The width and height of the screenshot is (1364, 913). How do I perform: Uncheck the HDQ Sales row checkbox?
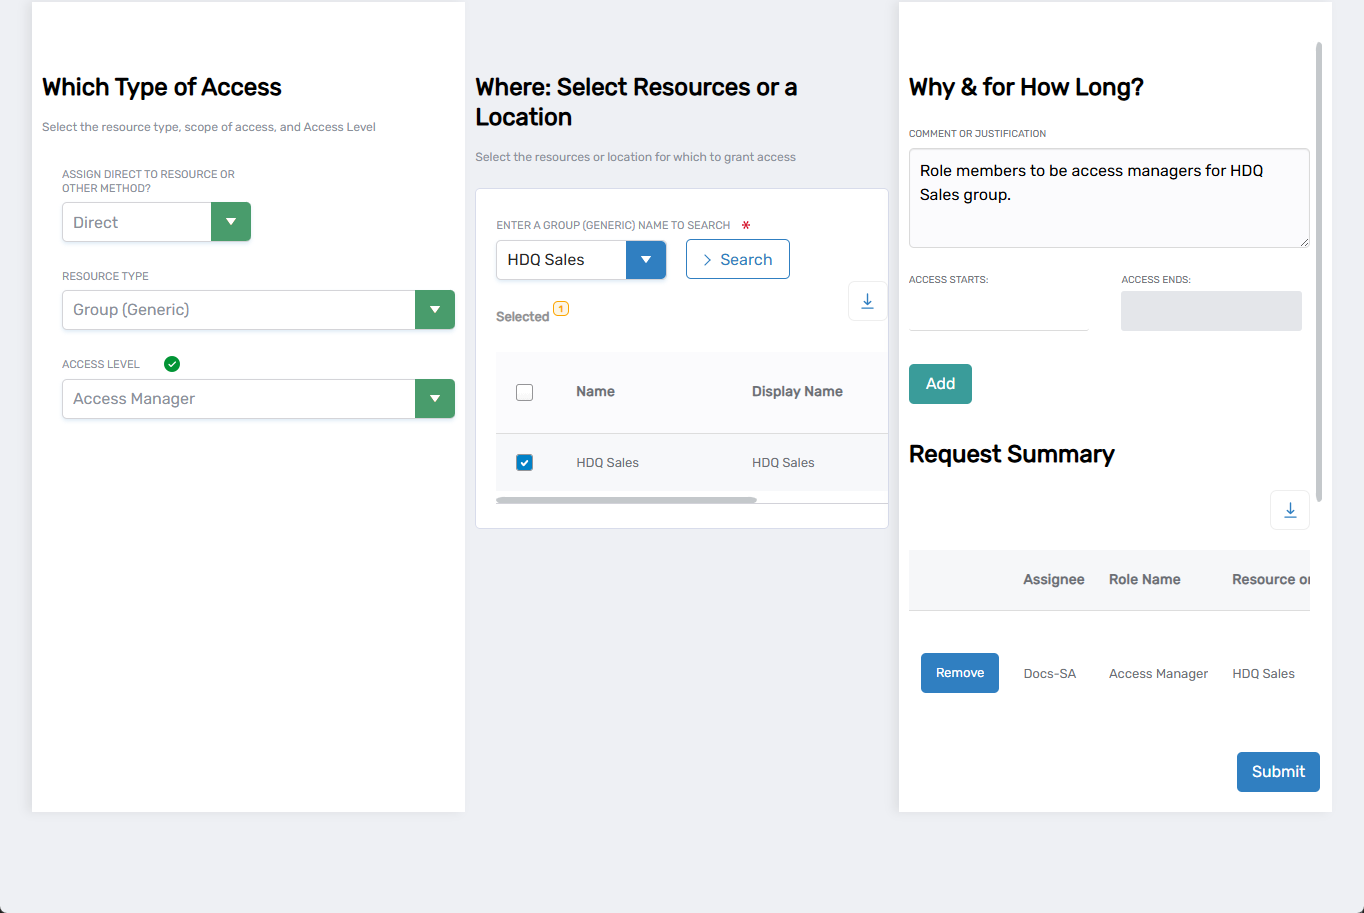(x=524, y=462)
